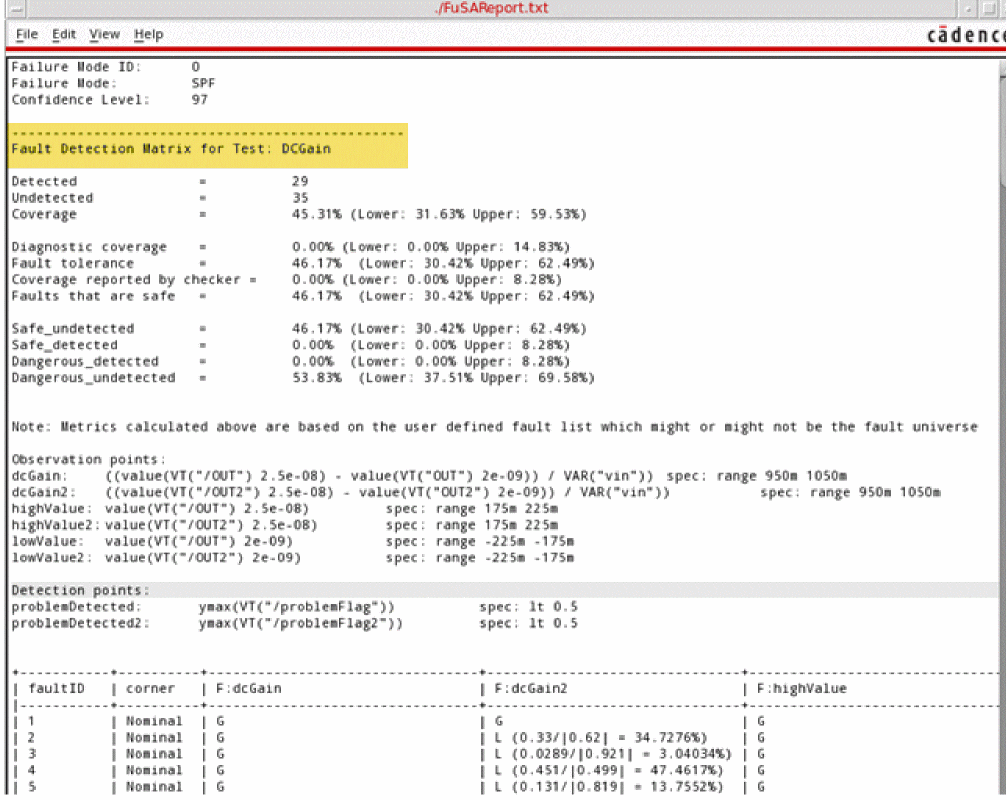
Task: Click the 'dcGain:' observation point label
Action: [39, 476]
